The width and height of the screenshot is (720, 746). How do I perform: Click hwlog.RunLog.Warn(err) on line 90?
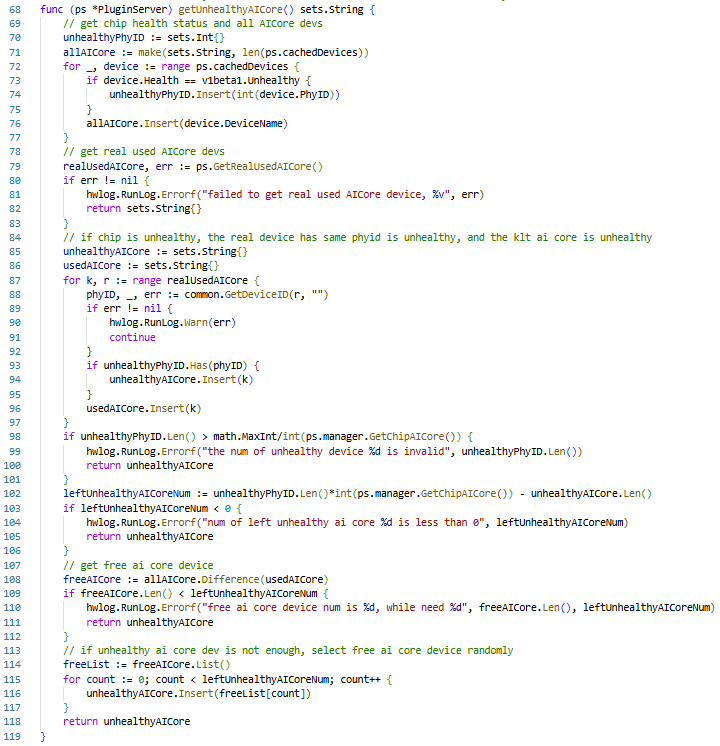tap(172, 323)
